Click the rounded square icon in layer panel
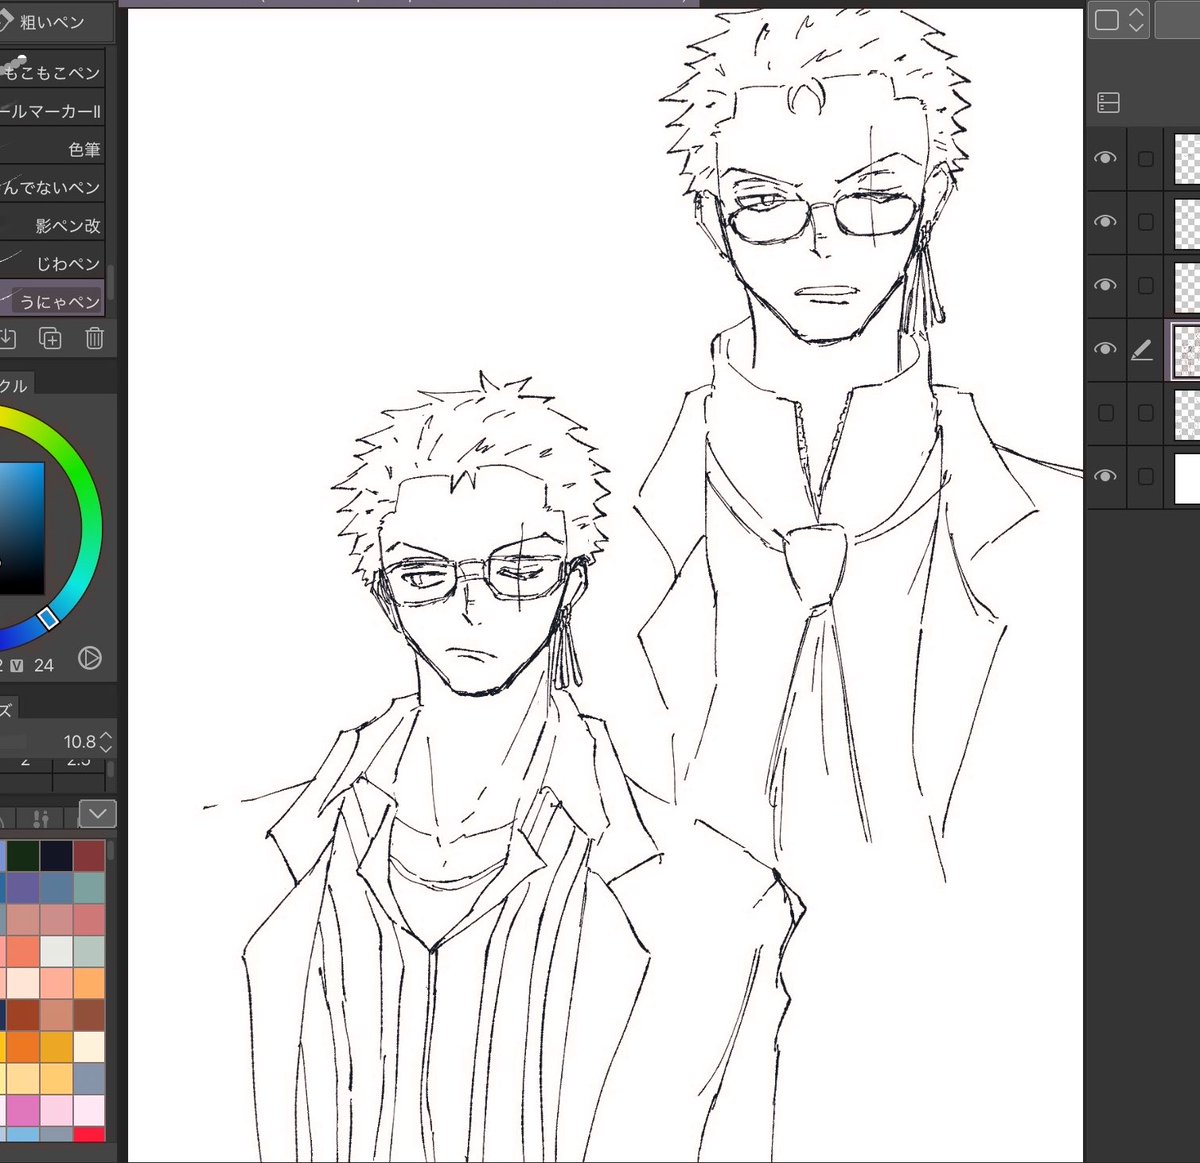 [1107, 19]
